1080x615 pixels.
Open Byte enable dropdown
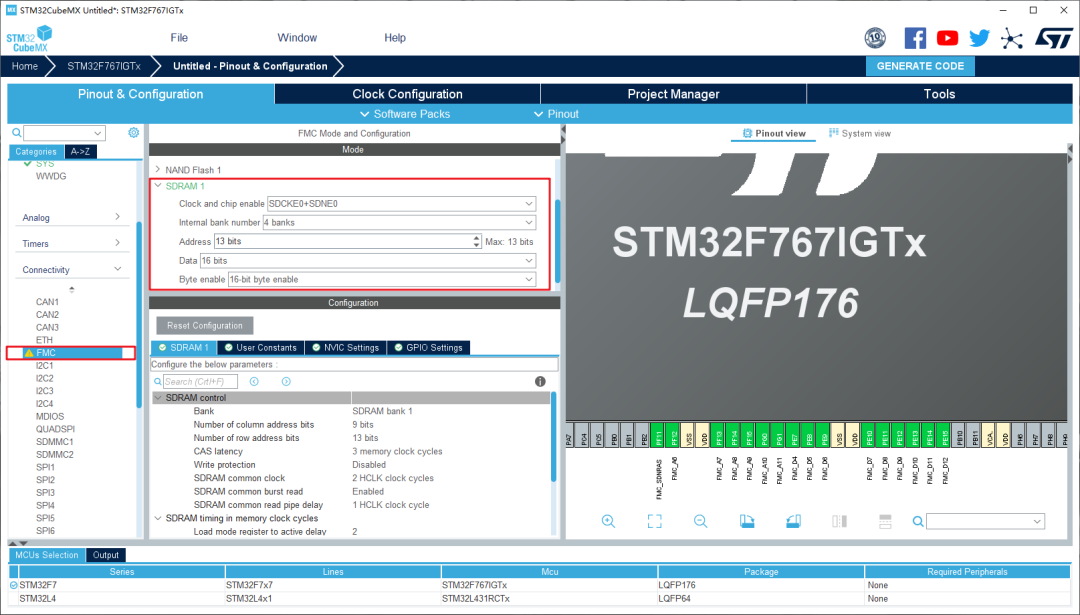[x=529, y=280]
